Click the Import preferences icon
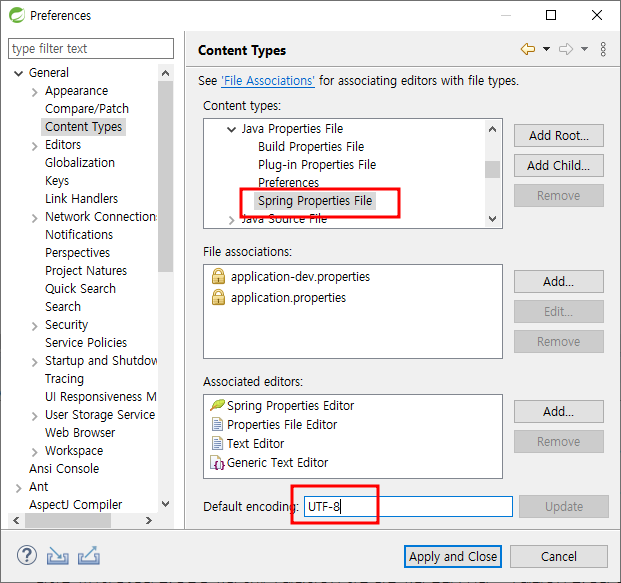 tap(57, 556)
